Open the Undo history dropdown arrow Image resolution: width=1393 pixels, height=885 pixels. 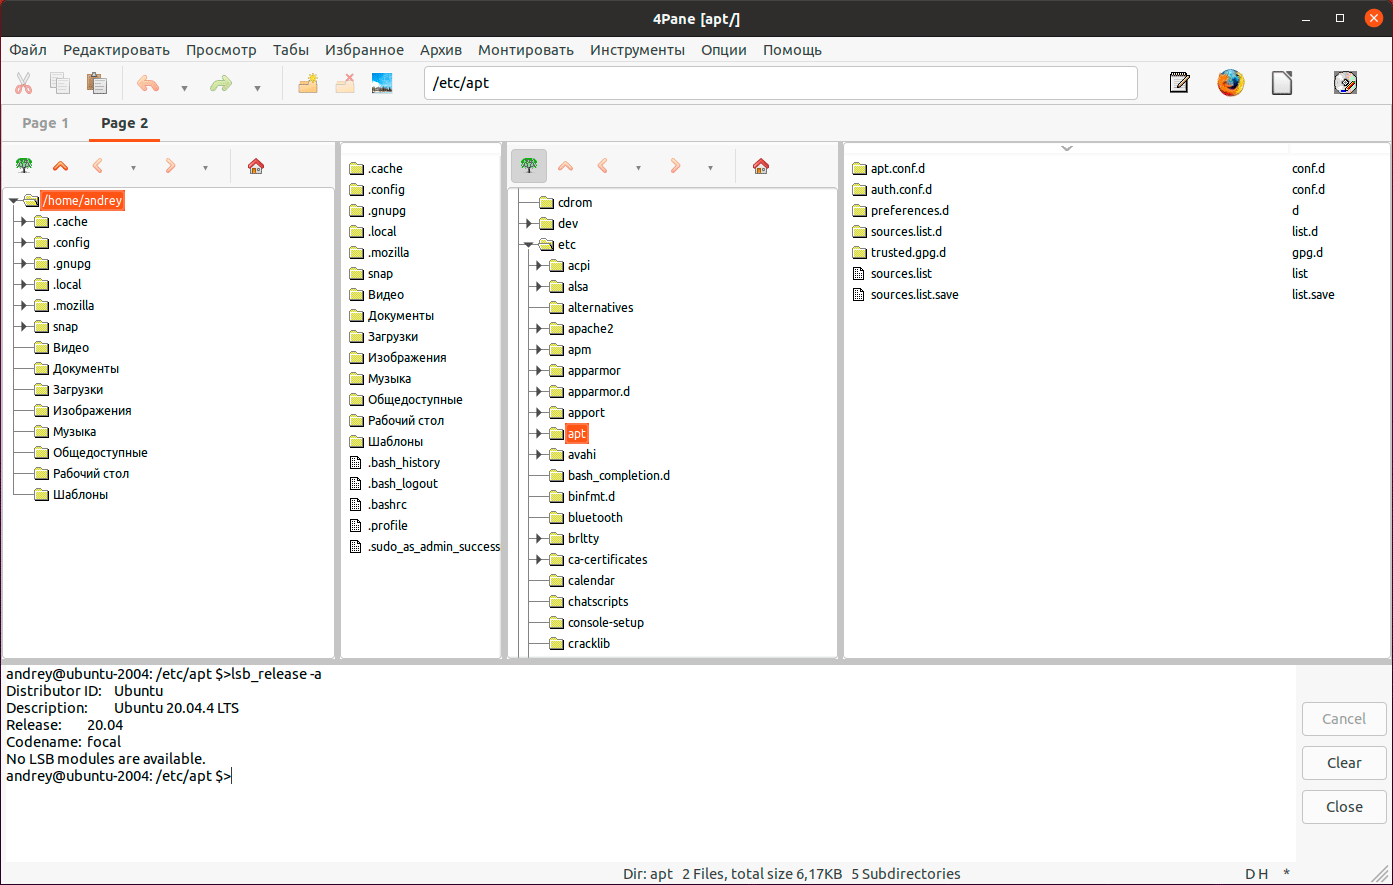tap(184, 88)
